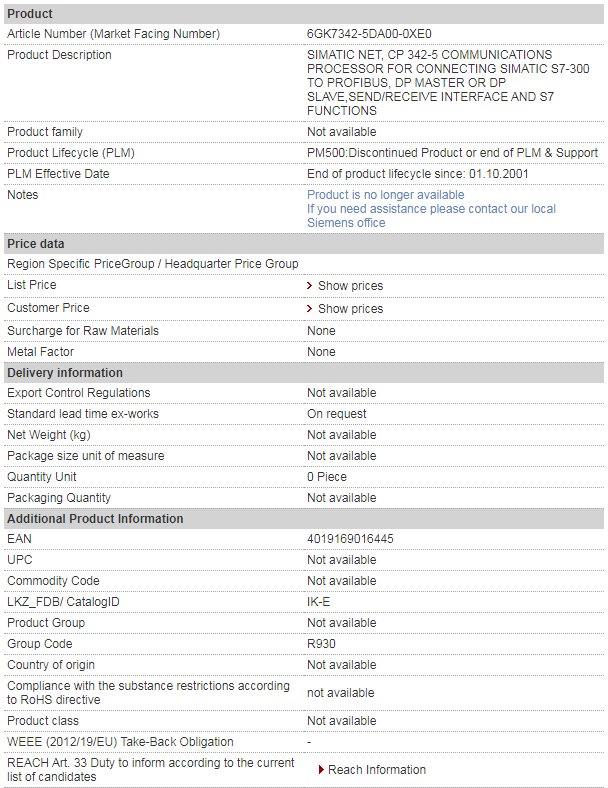Select article number 6GK7342-5DA00-0XE0
Image resolution: width=608 pixels, height=788 pixels.
(x=369, y=34)
